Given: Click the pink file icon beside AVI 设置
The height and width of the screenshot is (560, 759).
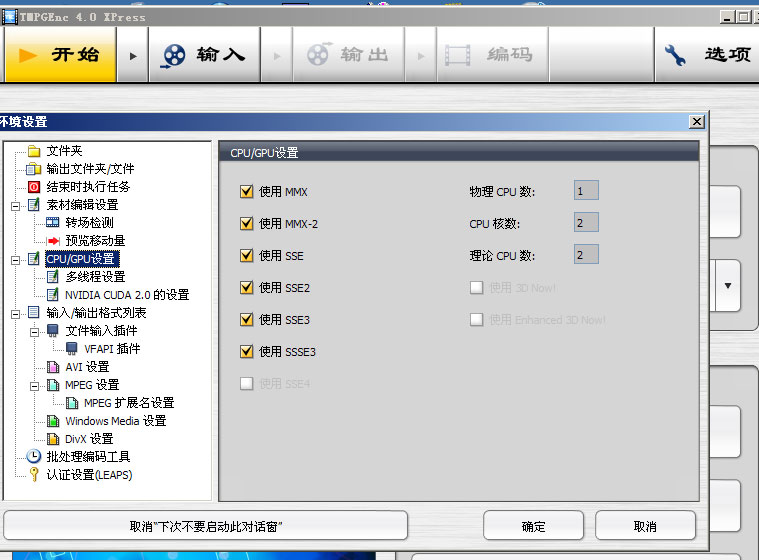Looking at the screenshot, I should 53,367.
